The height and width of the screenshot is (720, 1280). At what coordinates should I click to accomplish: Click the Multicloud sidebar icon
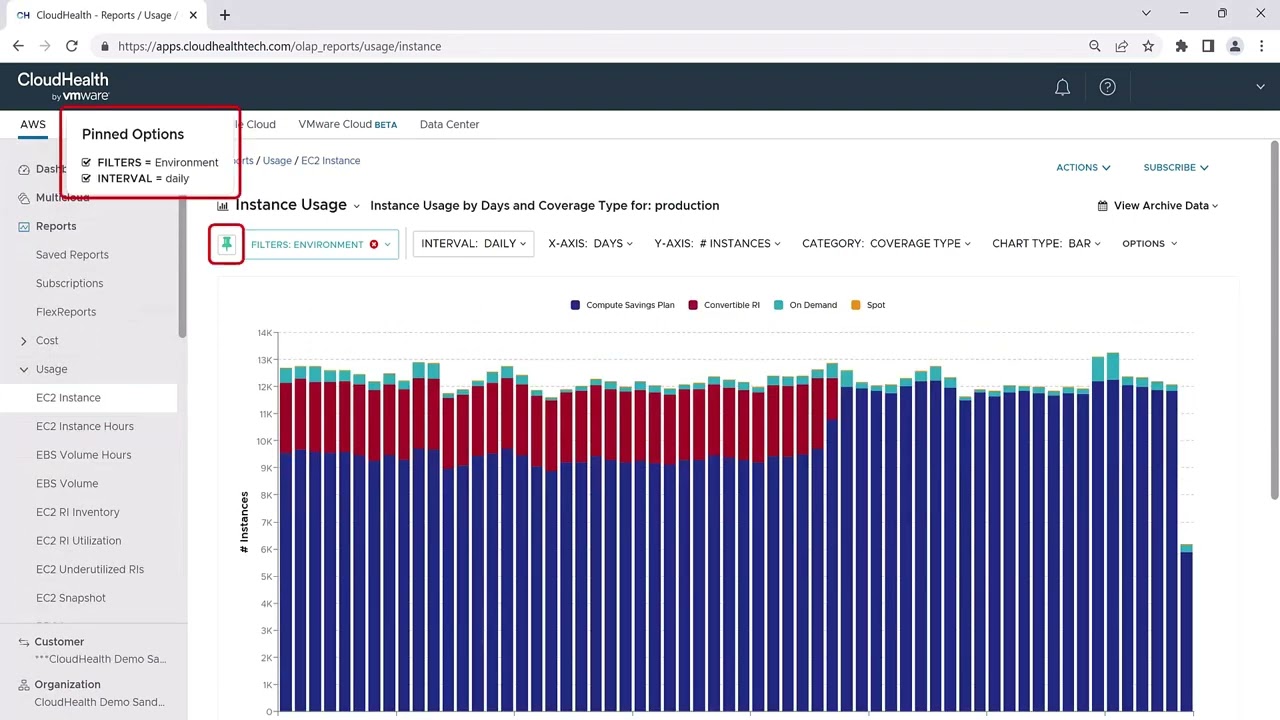24,198
